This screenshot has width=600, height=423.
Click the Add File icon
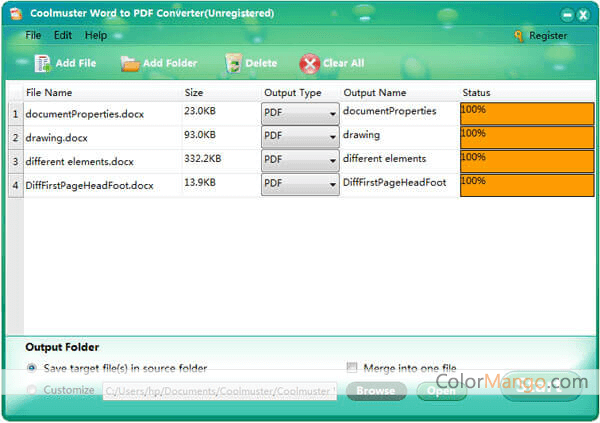[43, 63]
